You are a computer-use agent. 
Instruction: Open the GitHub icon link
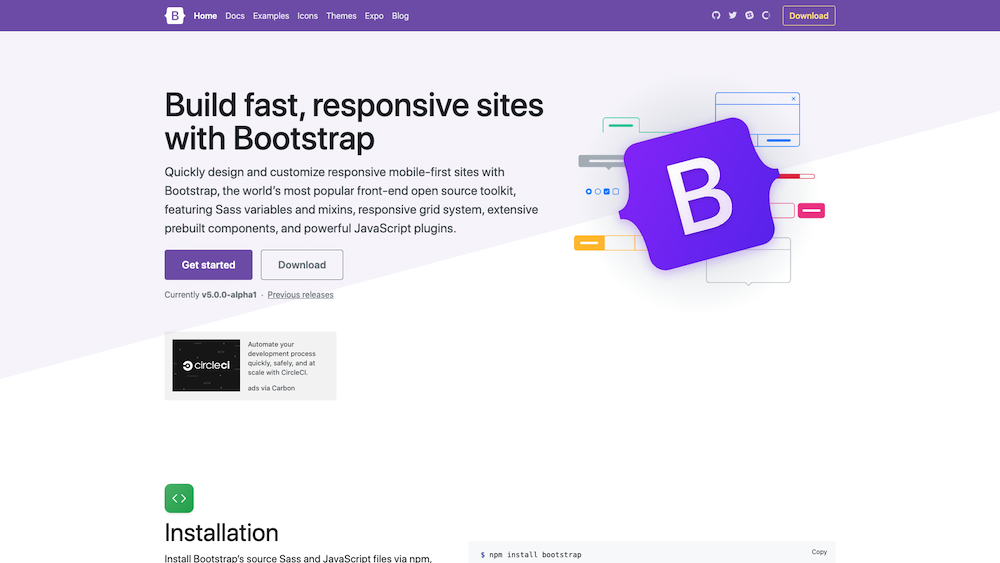tap(716, 15)
